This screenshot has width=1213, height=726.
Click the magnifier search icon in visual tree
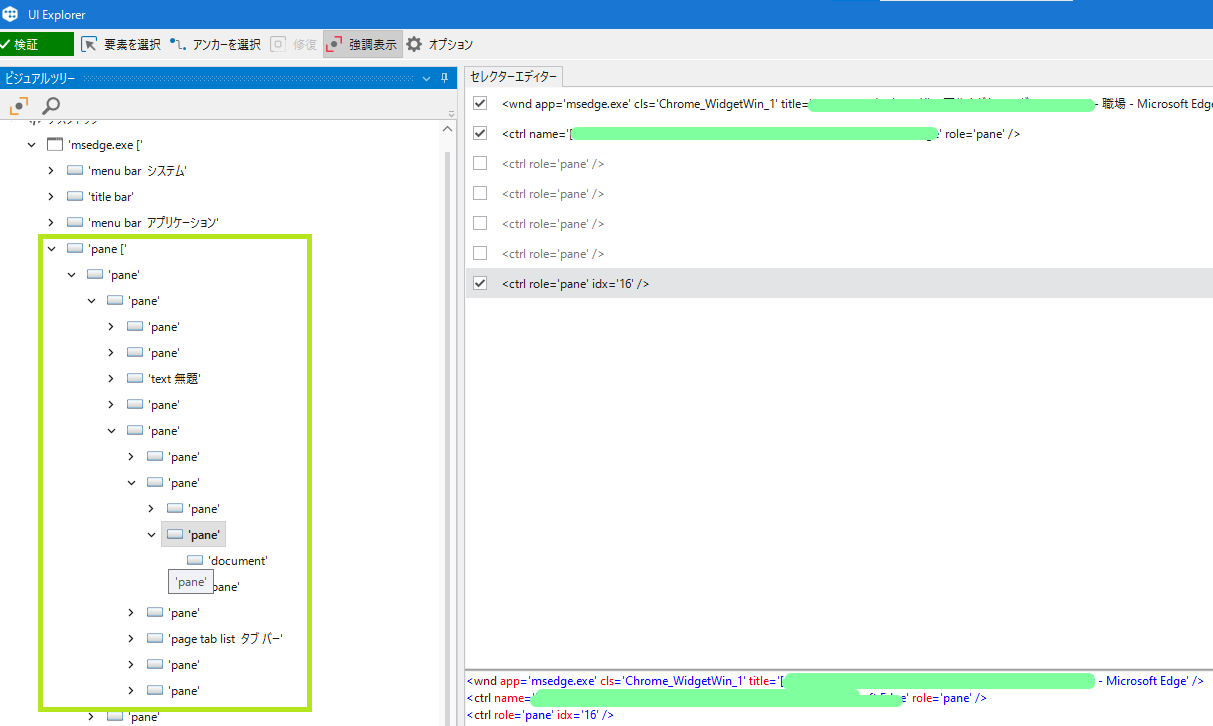coord(51,106)
